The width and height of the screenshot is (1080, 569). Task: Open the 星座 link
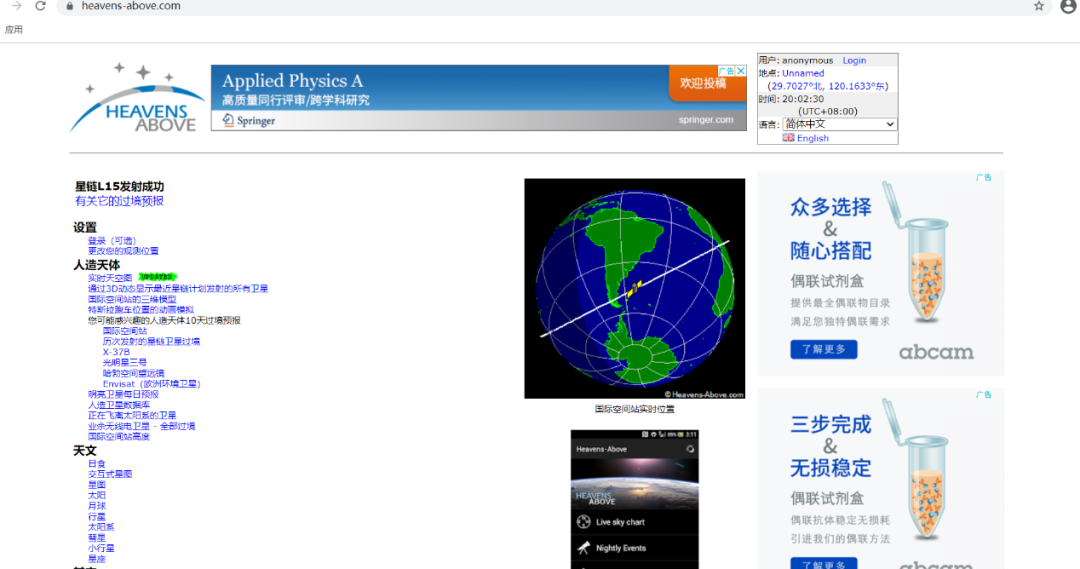(96, 559)
